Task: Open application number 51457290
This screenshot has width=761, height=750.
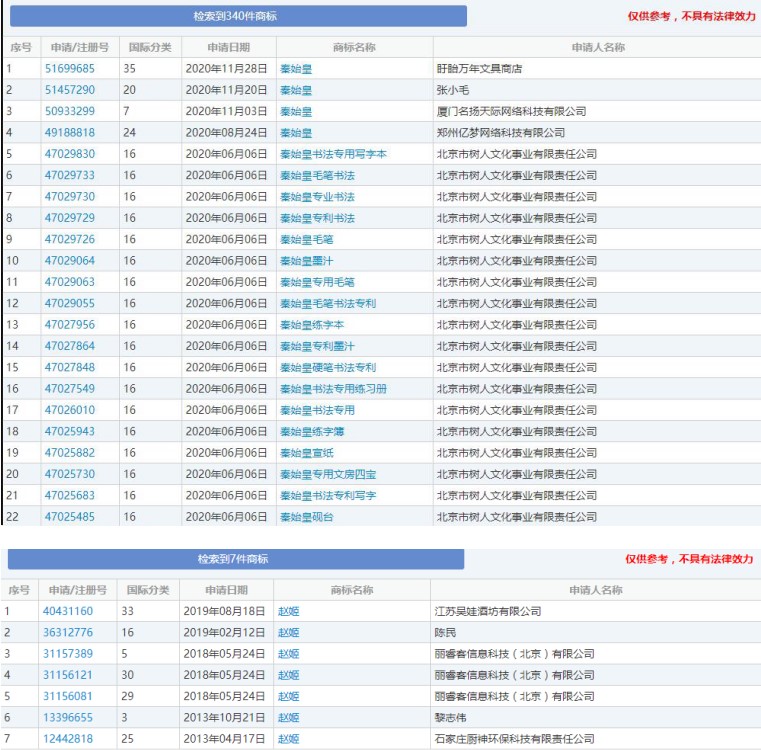Action: [x=69, y=90]
